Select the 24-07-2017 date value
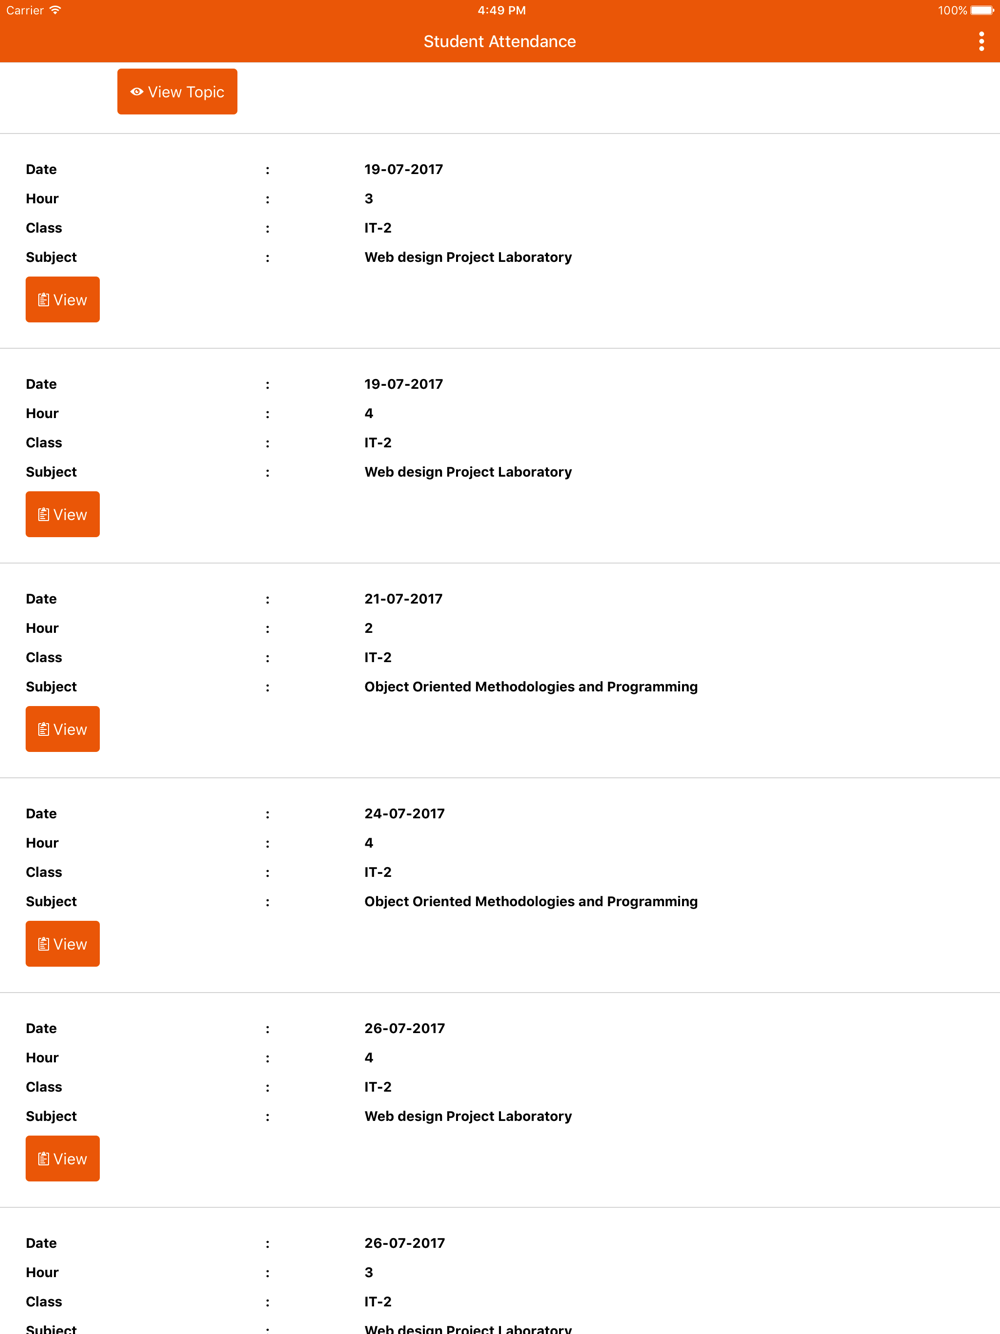Screen dimensions: 1000x1334 pos(405,814)
